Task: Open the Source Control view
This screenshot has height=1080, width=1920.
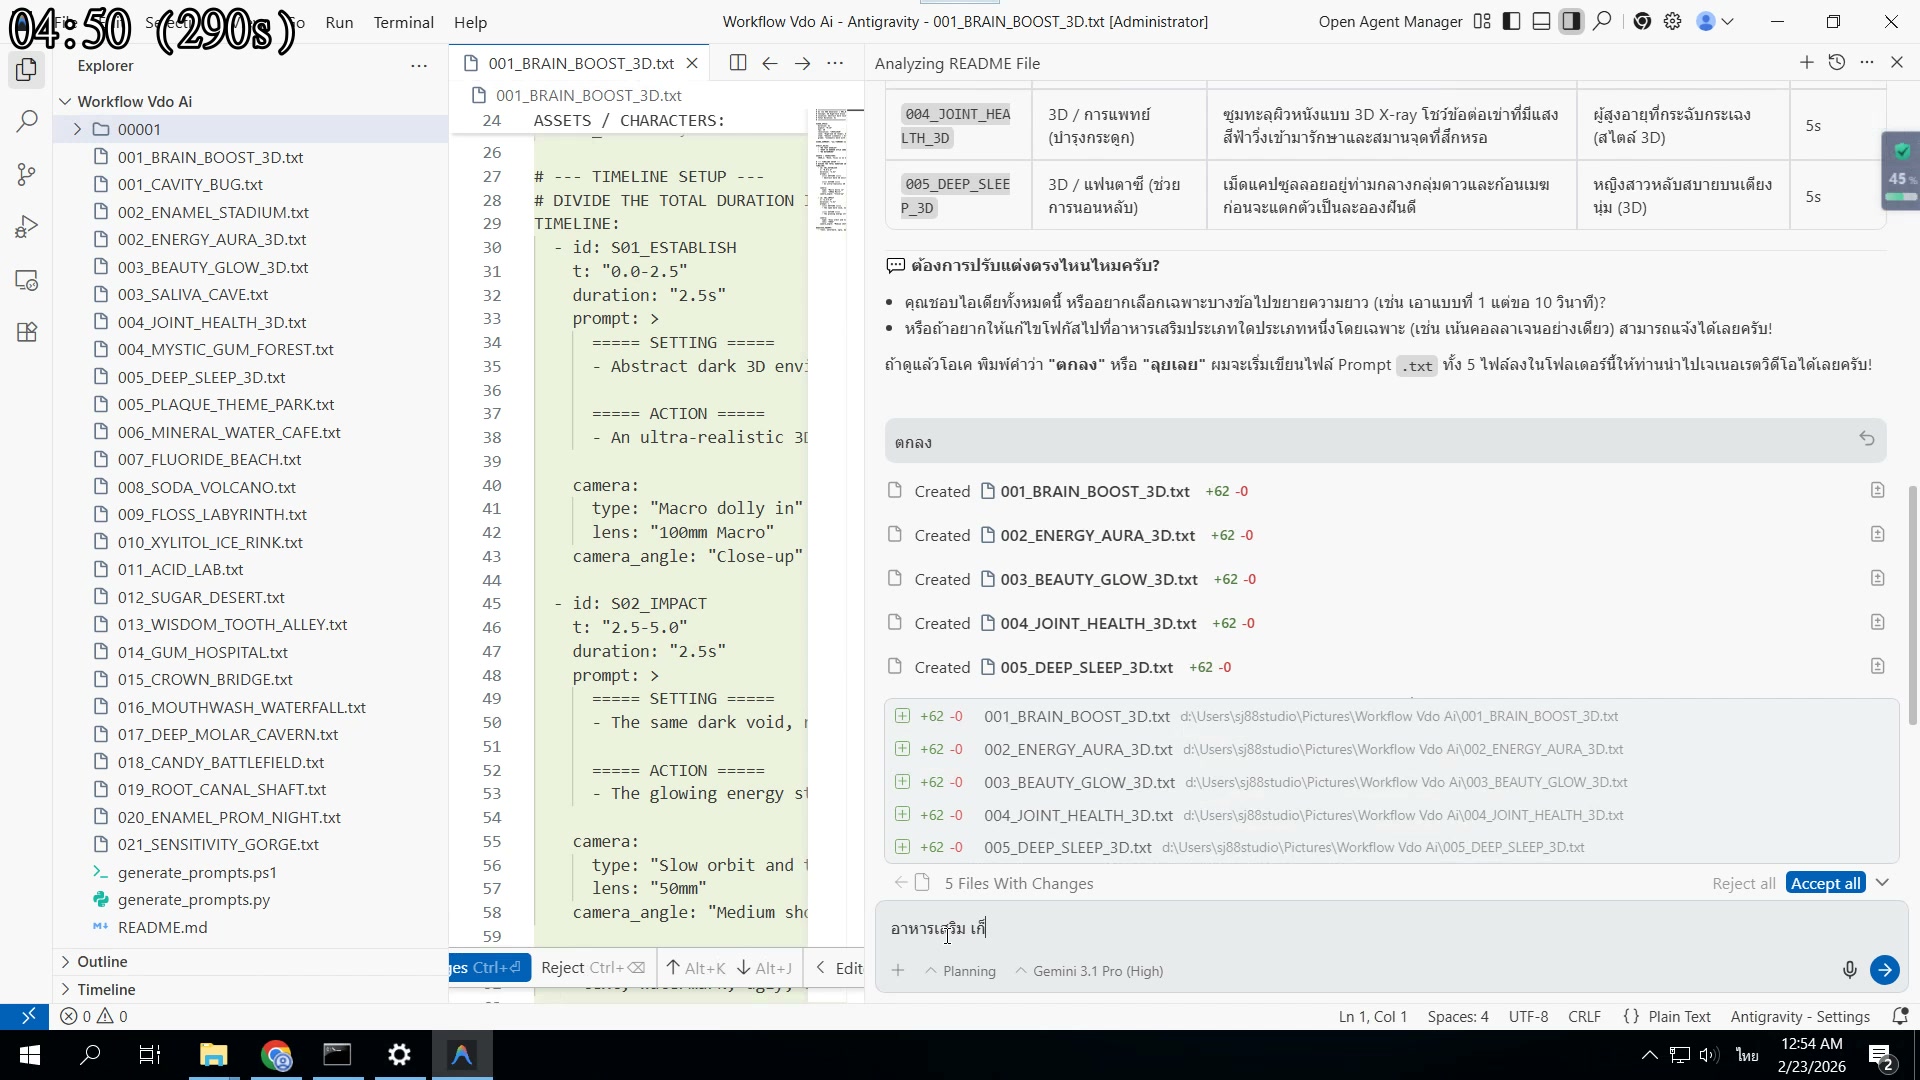Action: [x=27, y=175]
